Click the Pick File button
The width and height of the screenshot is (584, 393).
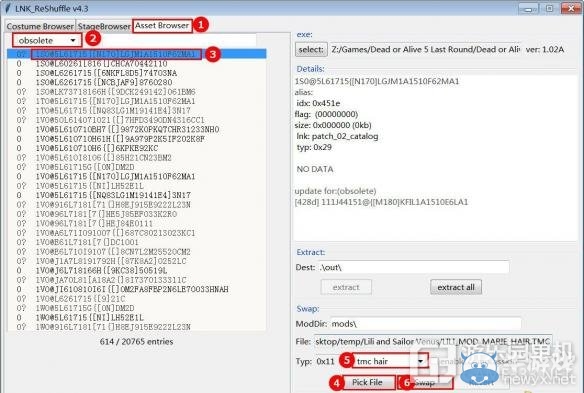367,383
